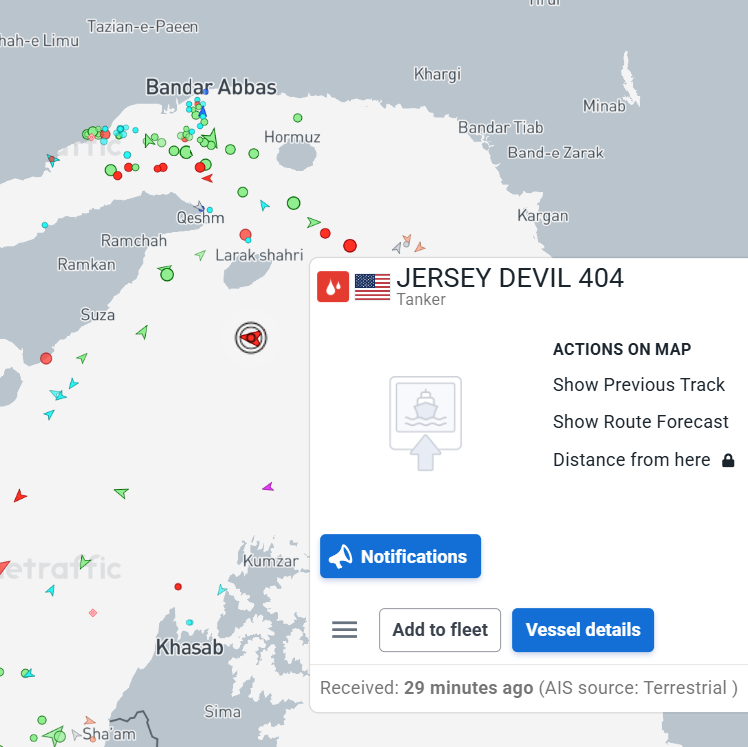Show Route Forecast for the vessel
This screenshot has height=747, width=748.
pos(641,422)
